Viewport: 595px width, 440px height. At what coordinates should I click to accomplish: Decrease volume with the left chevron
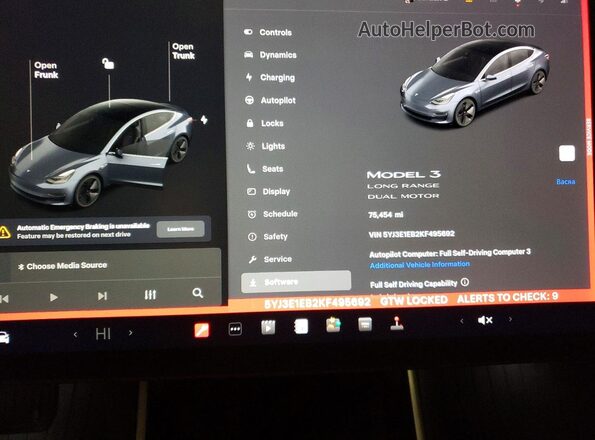point(462,321)
